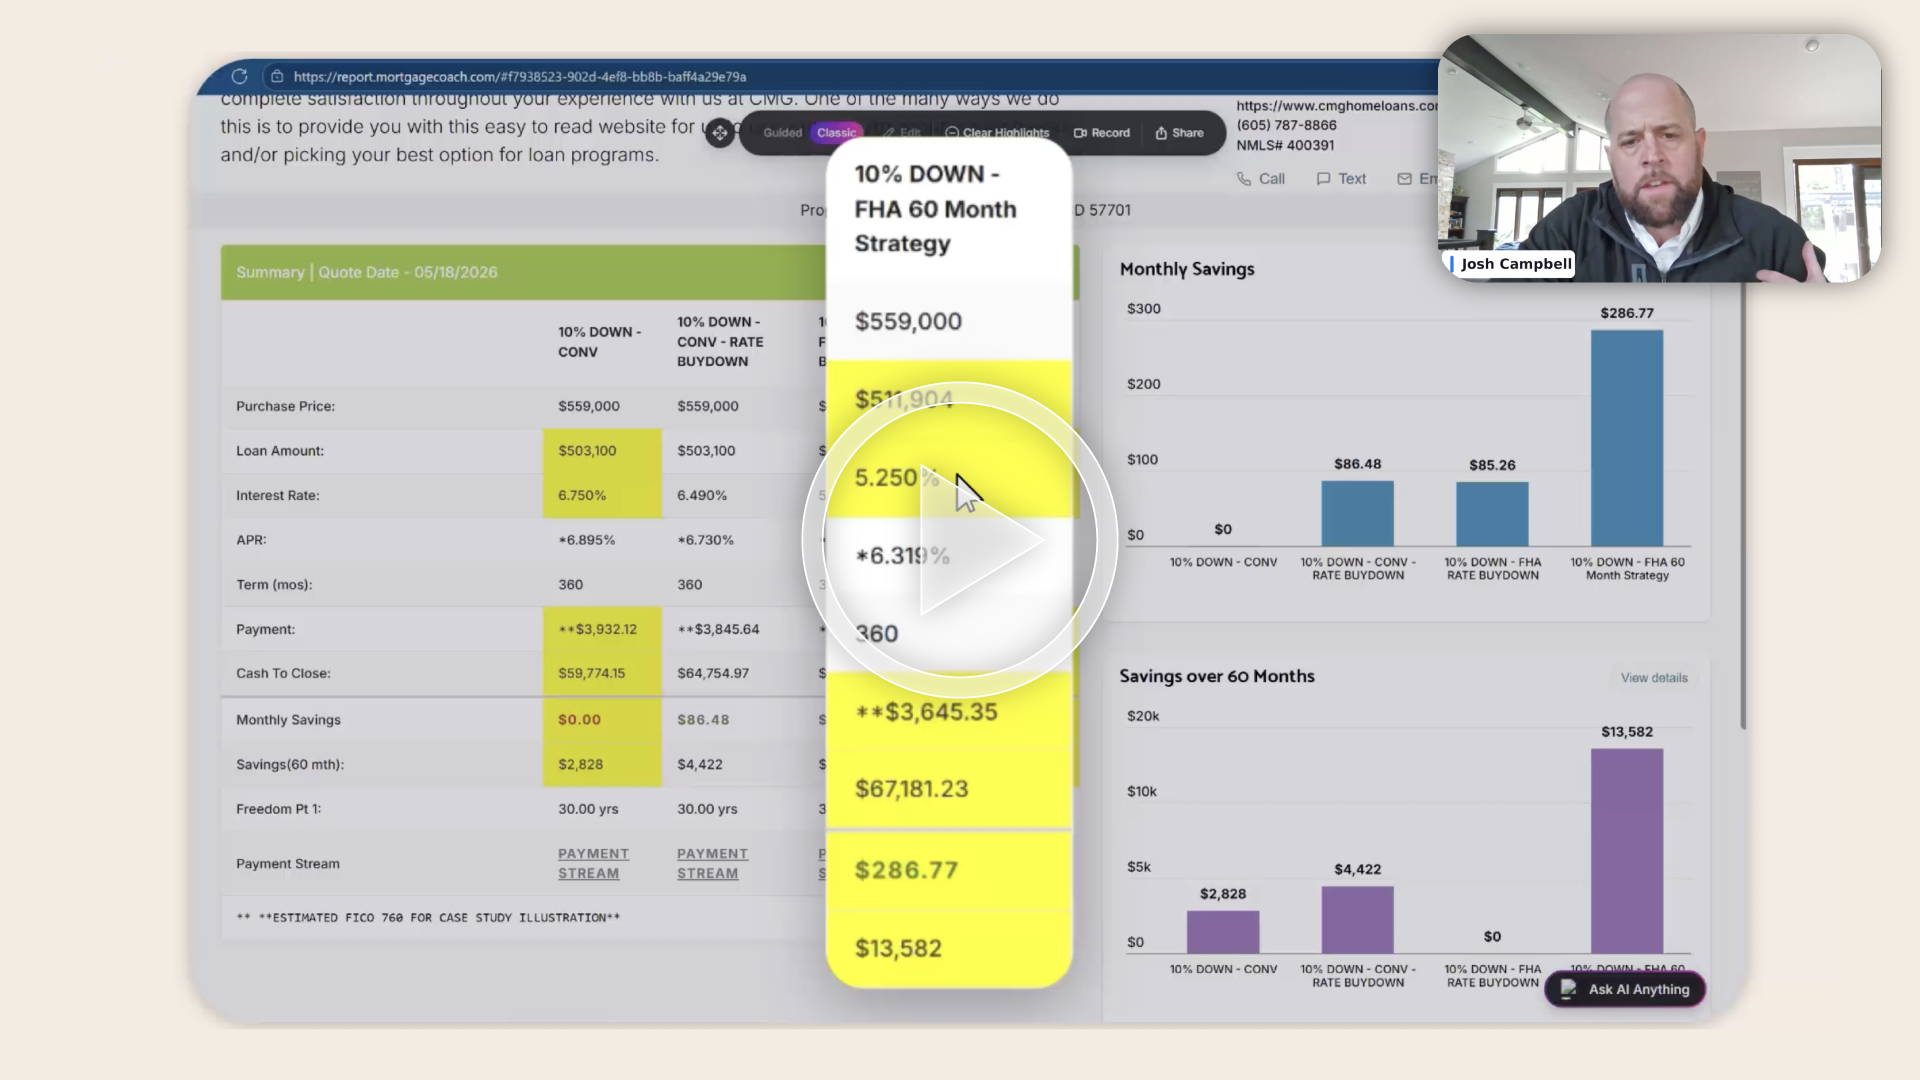Toggle highlight on 10% Down Conv loan amount
1920x1080 pixels.
601,451
